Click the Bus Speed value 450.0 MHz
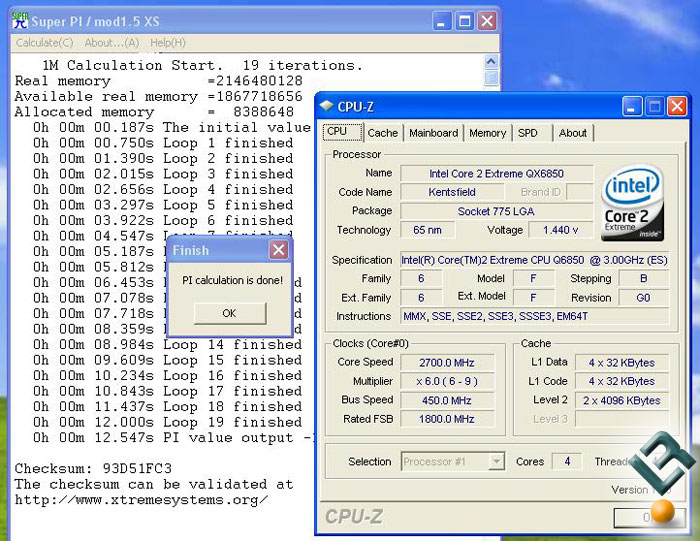The image size is (700, 541). pyautogui.click(x=447, y=400)
